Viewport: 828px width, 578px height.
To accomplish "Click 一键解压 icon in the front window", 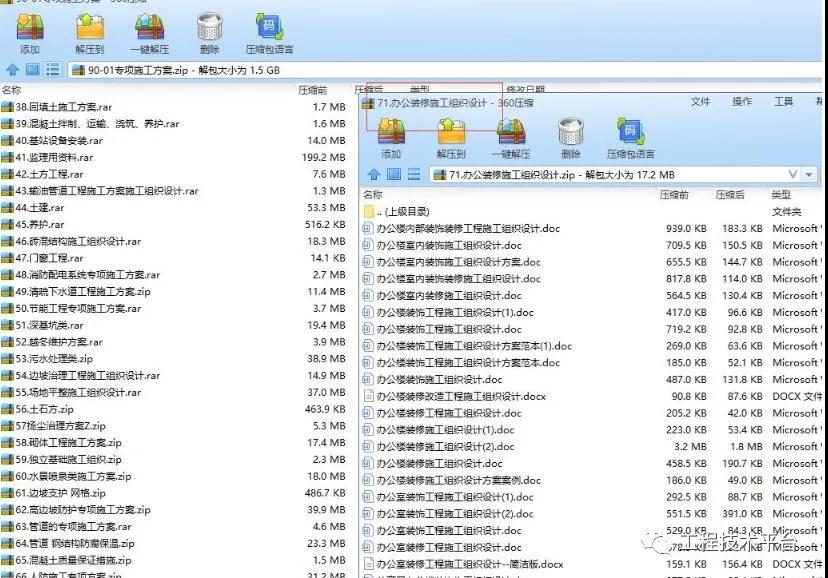I will [511, 136].
